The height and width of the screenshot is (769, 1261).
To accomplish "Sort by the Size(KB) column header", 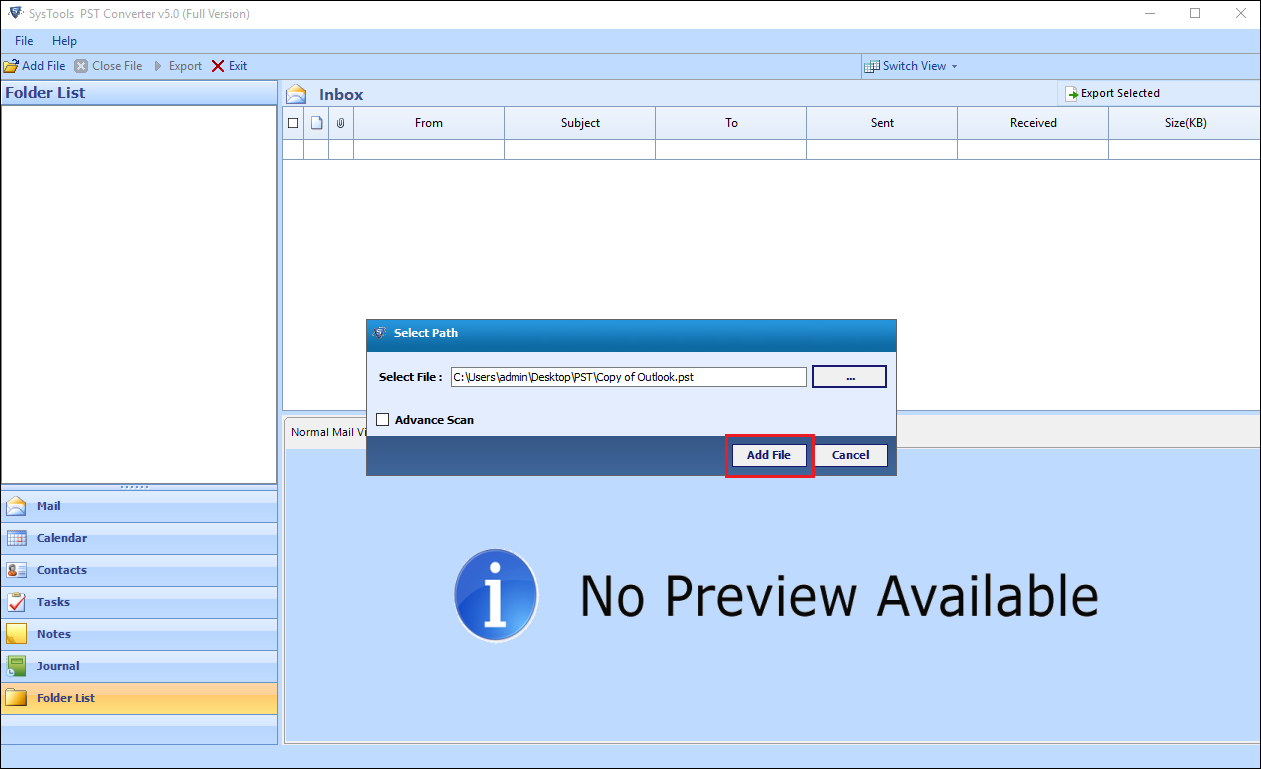I will pos(1185,123).
